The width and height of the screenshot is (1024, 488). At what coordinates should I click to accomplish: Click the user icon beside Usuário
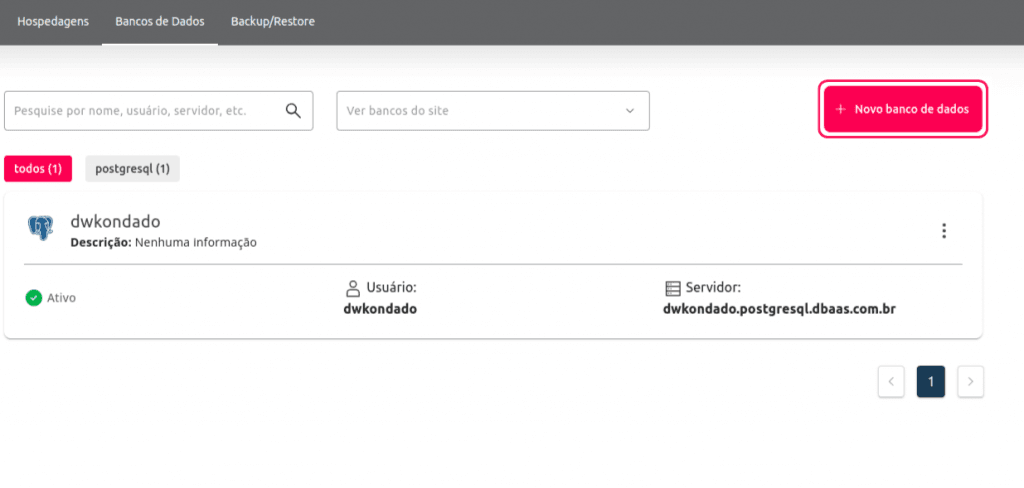click(352, 288)
